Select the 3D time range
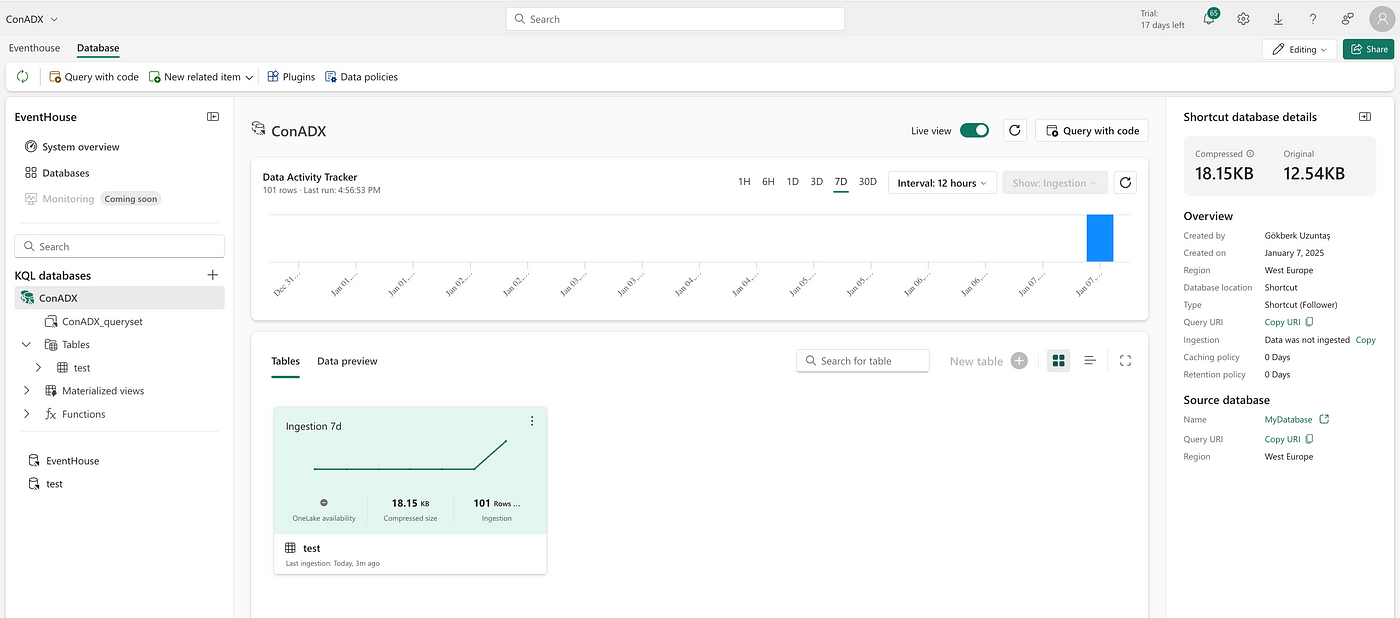This screenshot has height=618, width=1400. [816, 182]
